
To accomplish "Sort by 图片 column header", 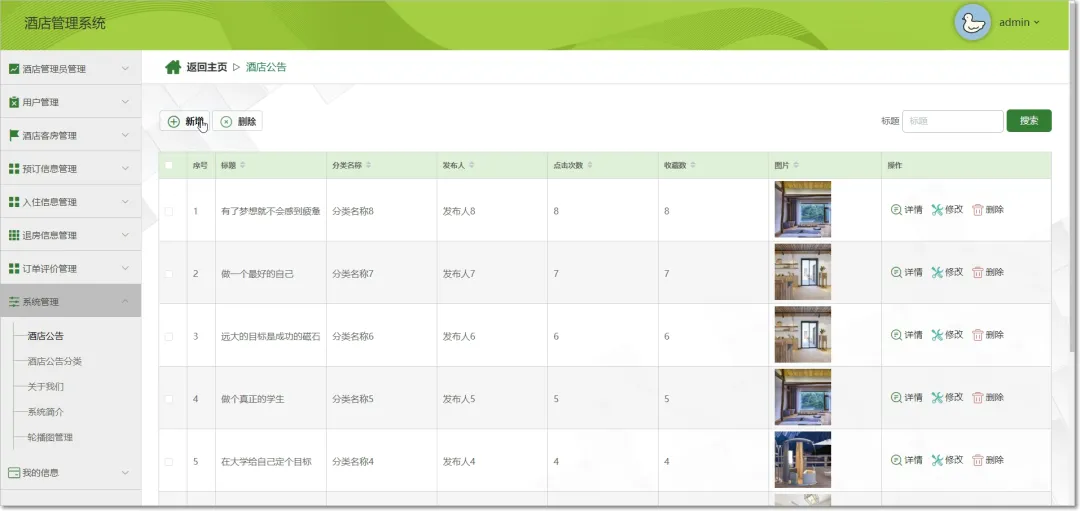I will (x=787, y=165).
